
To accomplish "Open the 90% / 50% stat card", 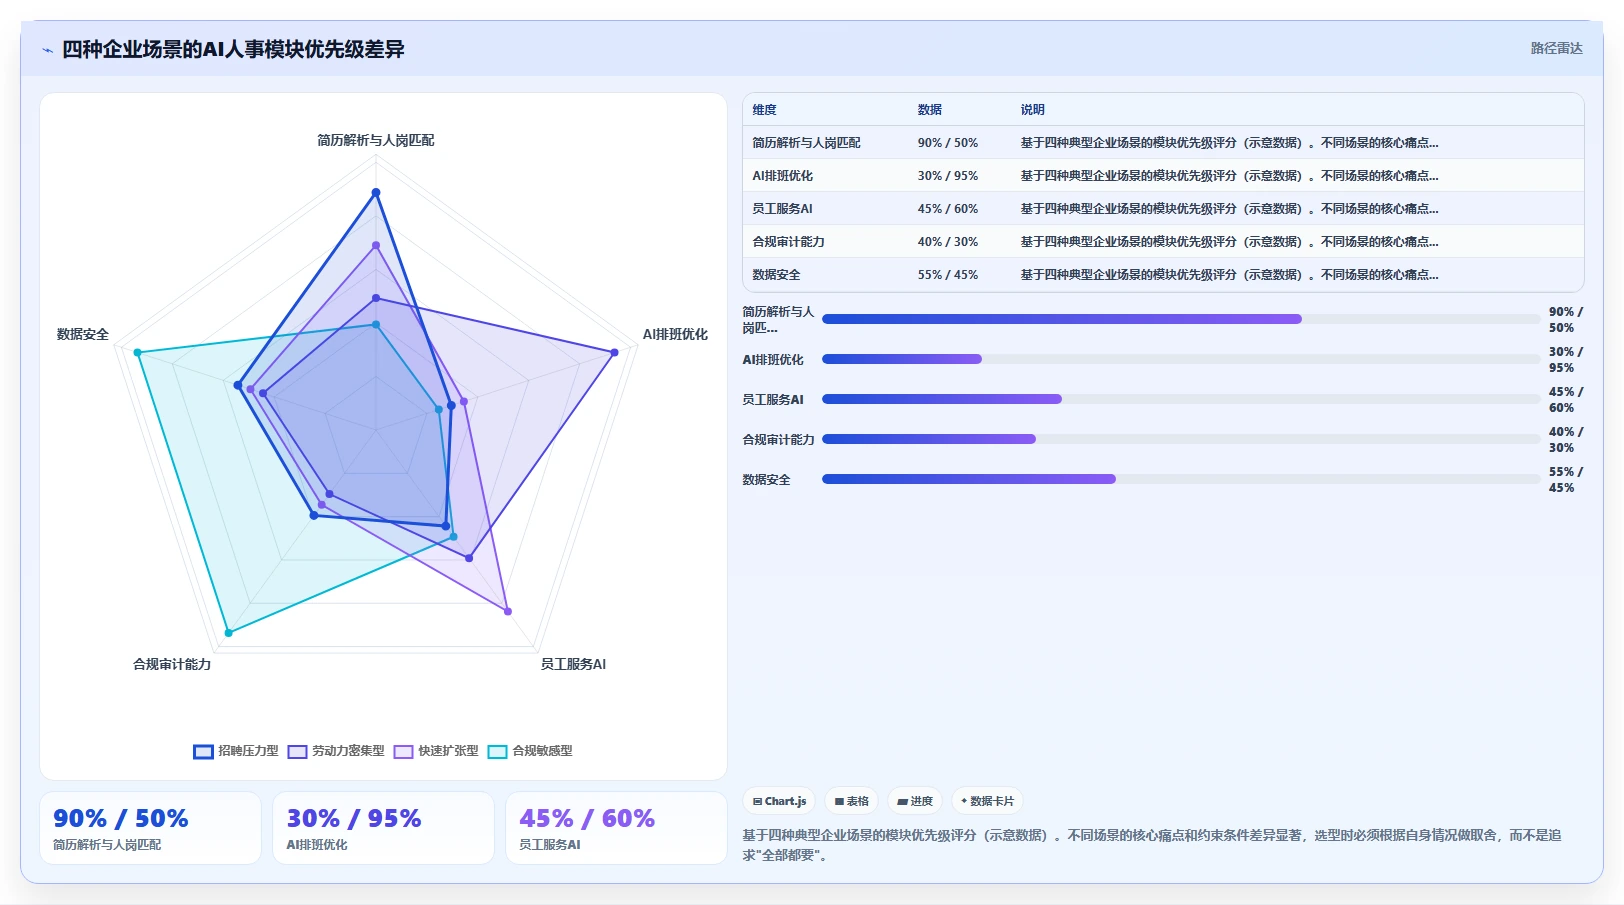I will (x=150, y=828).
